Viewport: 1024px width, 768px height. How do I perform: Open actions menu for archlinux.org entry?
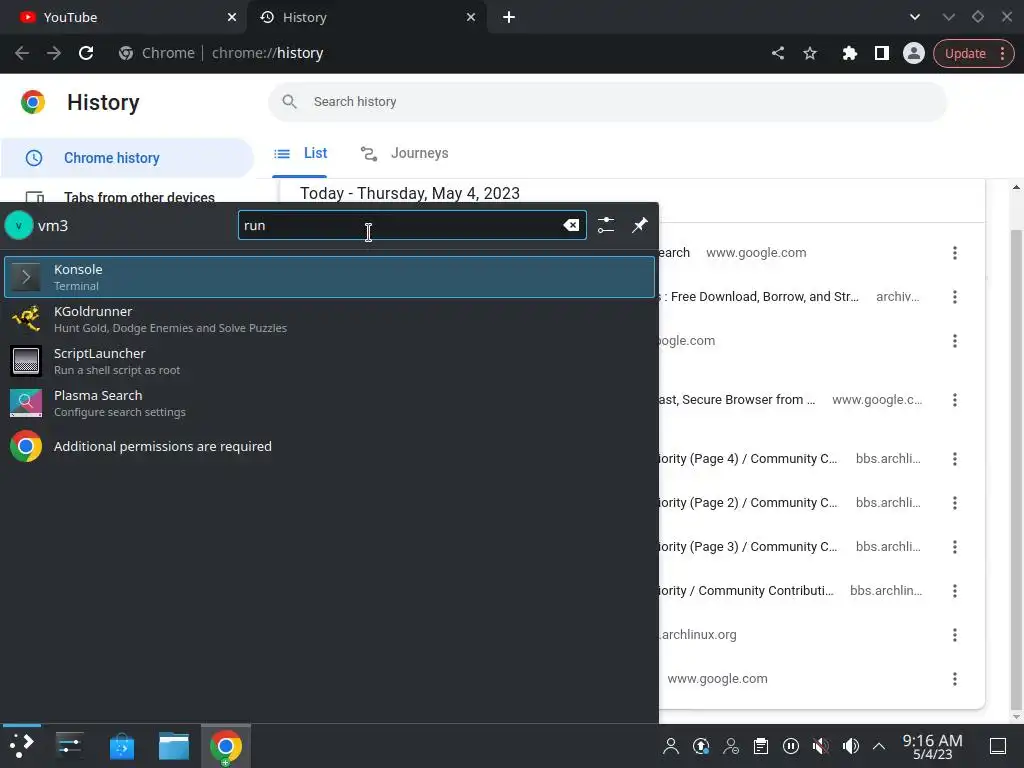click(x=955, y=635)
